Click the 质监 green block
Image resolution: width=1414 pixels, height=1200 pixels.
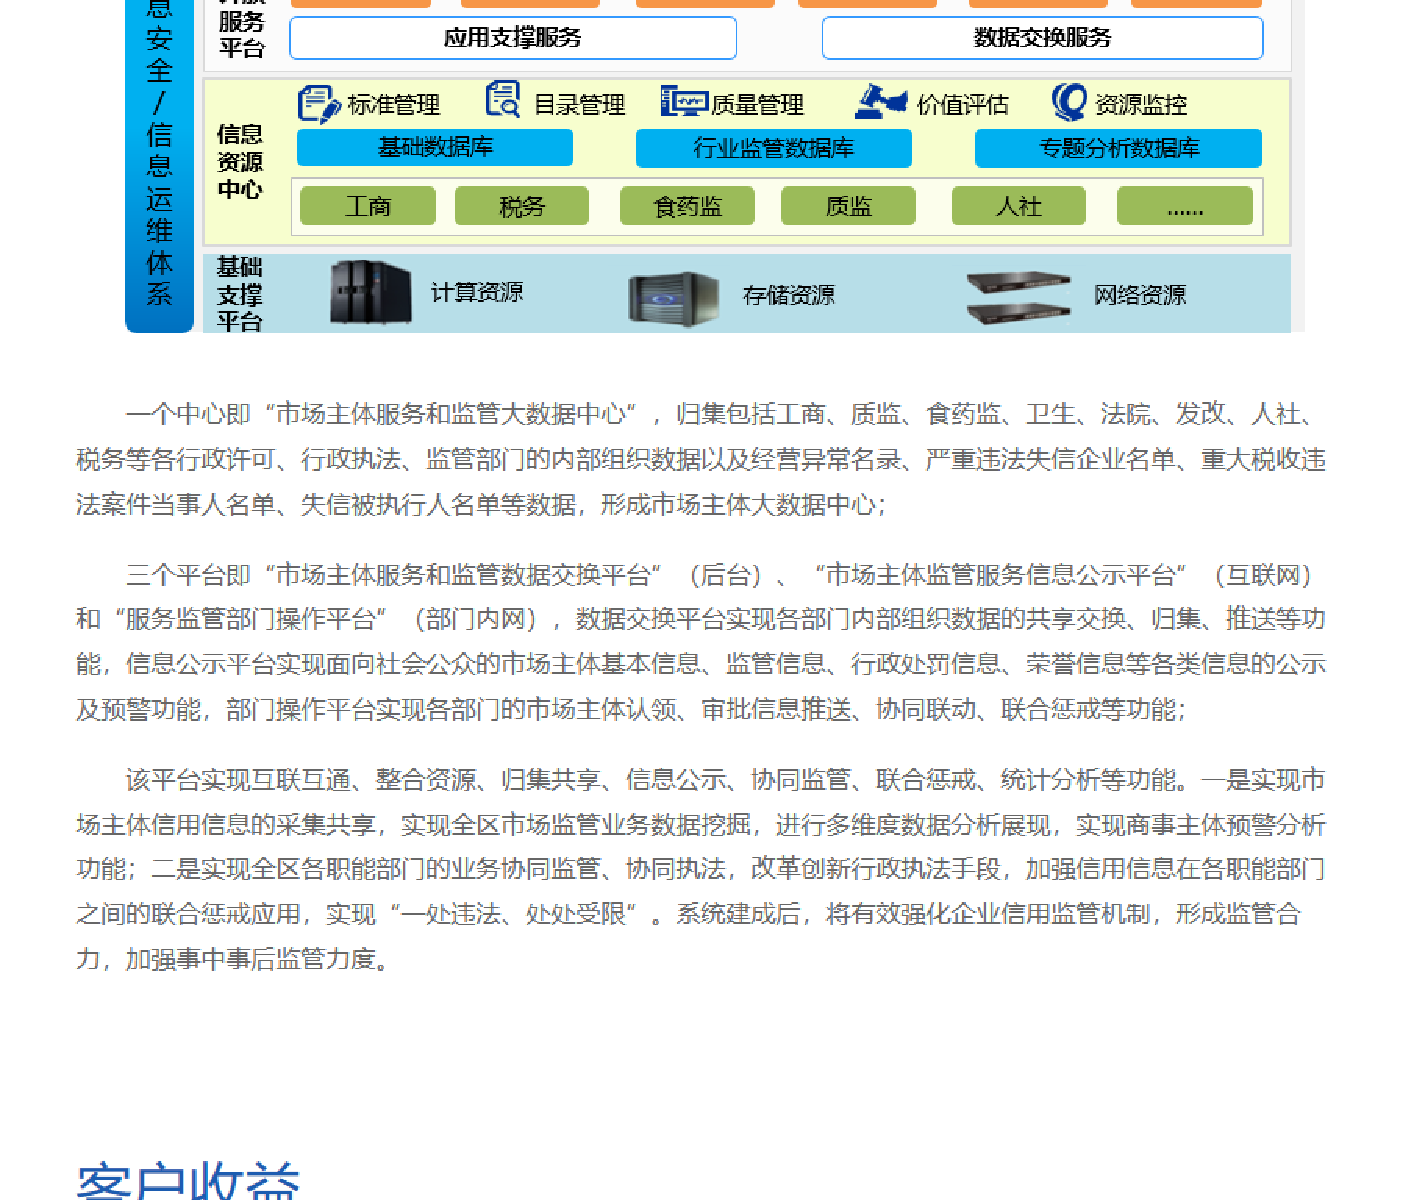(x=848, y=206)
